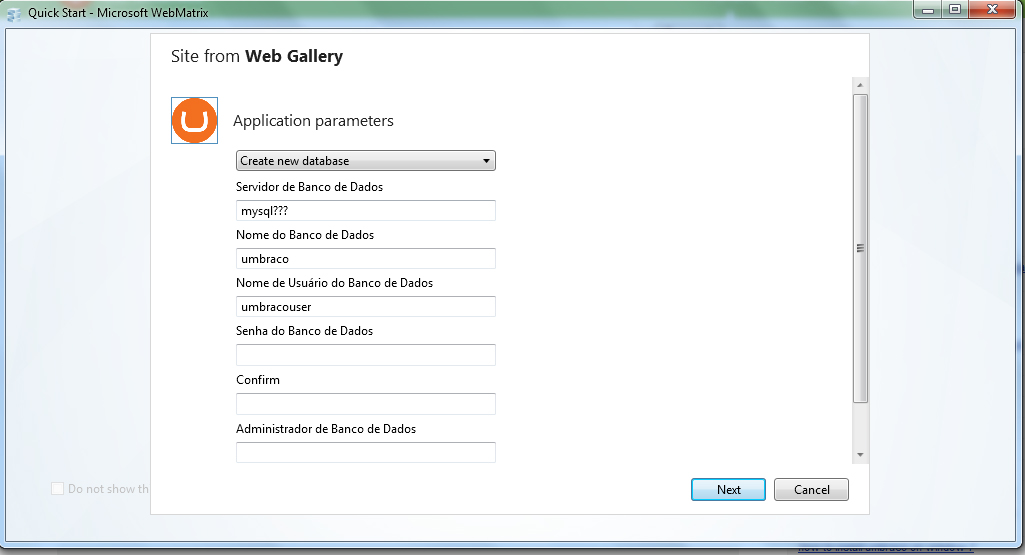1025x555 pixels.
Task: Click the Confirm label
Action: click(258, 380)
